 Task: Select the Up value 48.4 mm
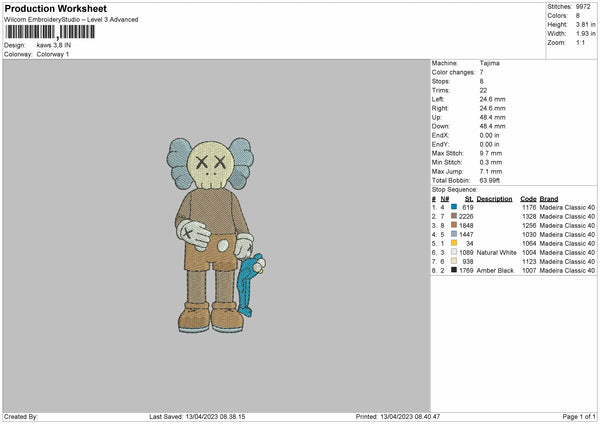[492, 117]
